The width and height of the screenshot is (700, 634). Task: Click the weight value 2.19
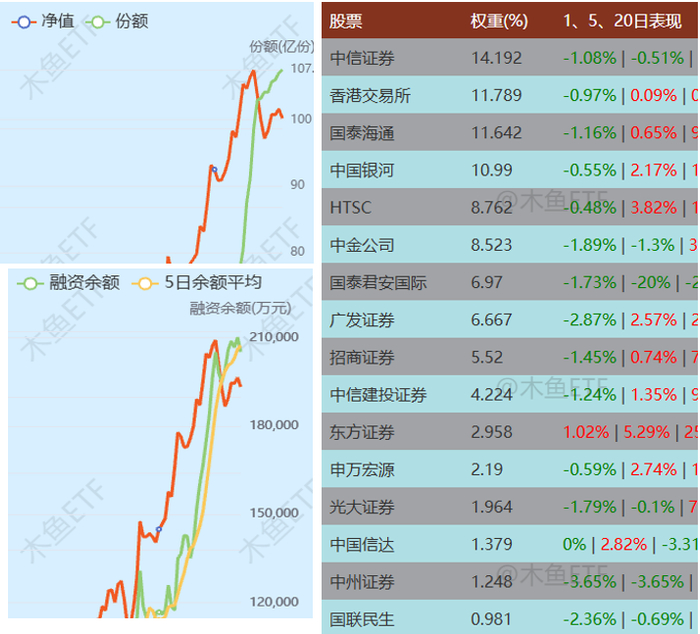point(487,470)
